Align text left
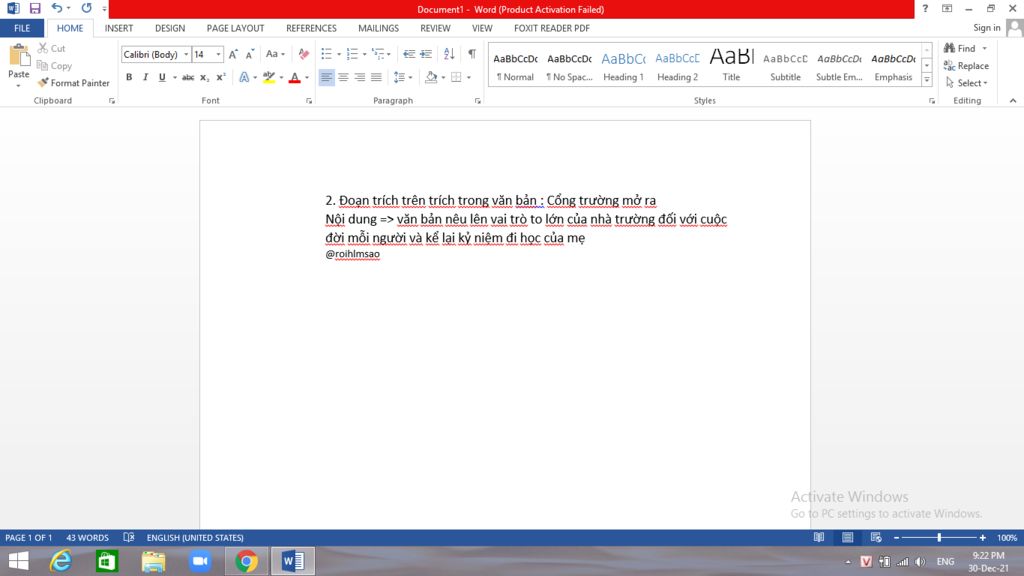1024x576 pixels. click(326, 77)
